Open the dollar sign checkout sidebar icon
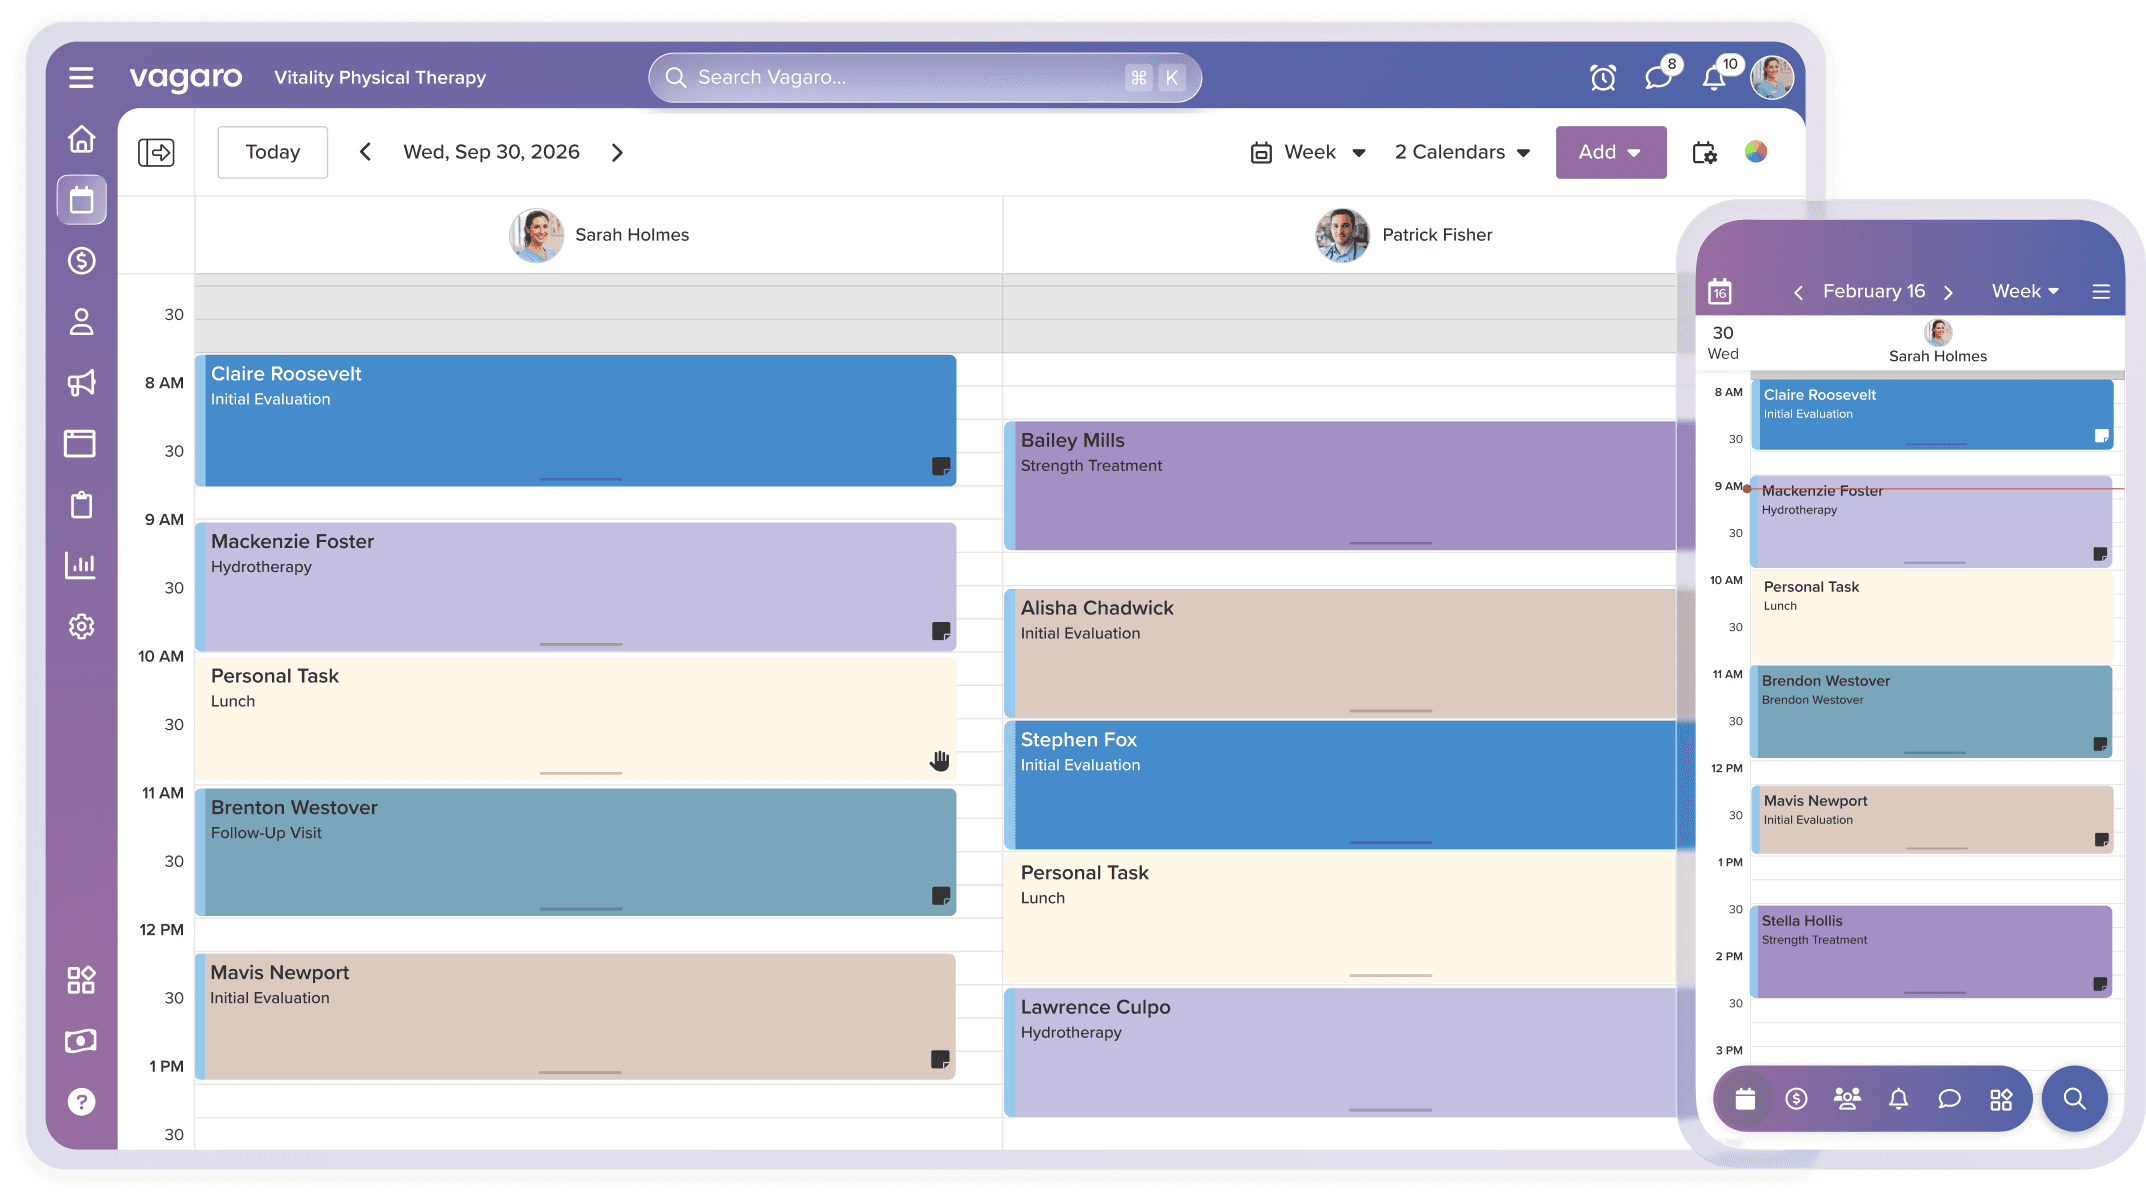The width and height of the screenshot is (2146, 1200). coord(81,261)
